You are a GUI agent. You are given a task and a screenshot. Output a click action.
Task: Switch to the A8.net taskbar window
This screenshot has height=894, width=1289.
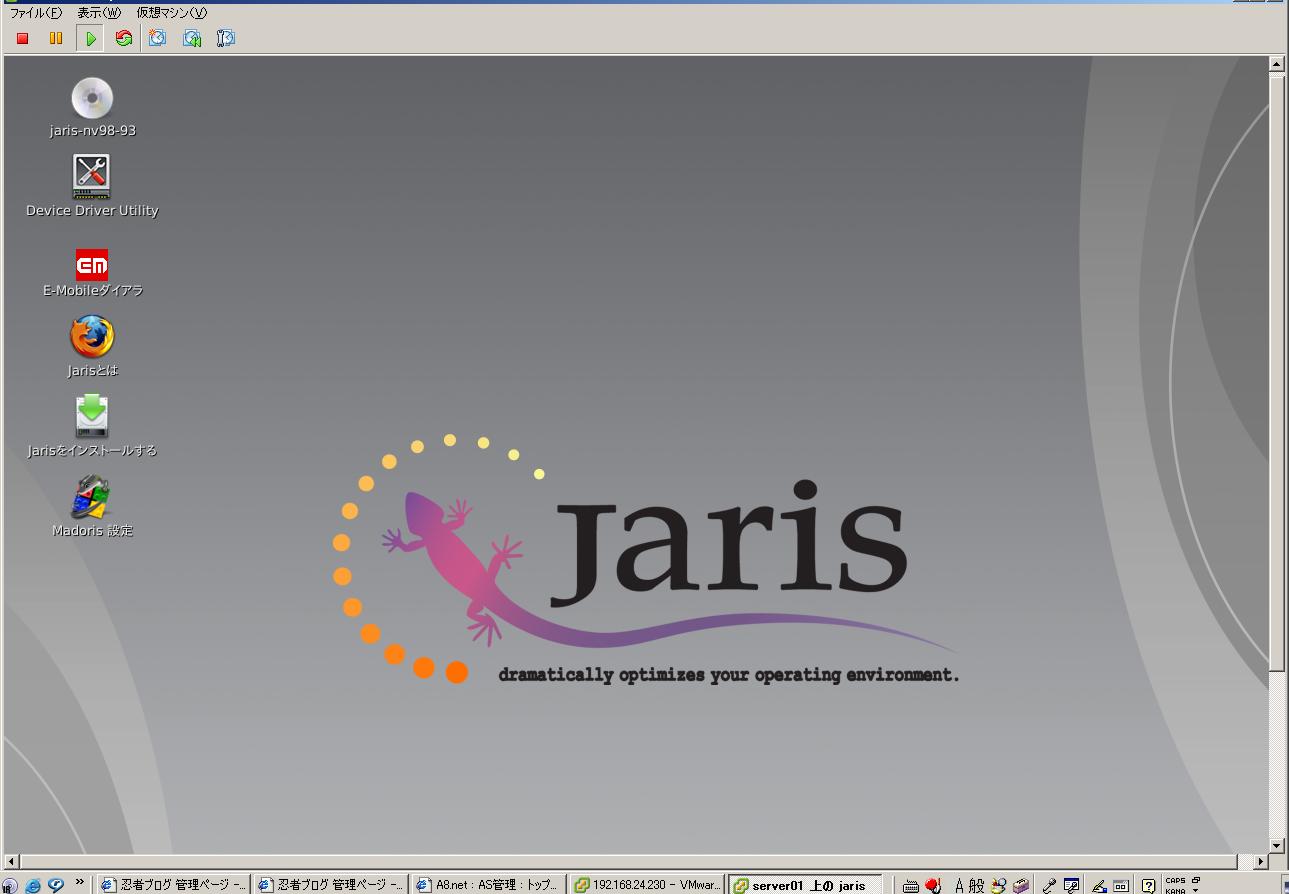[488, 885]
